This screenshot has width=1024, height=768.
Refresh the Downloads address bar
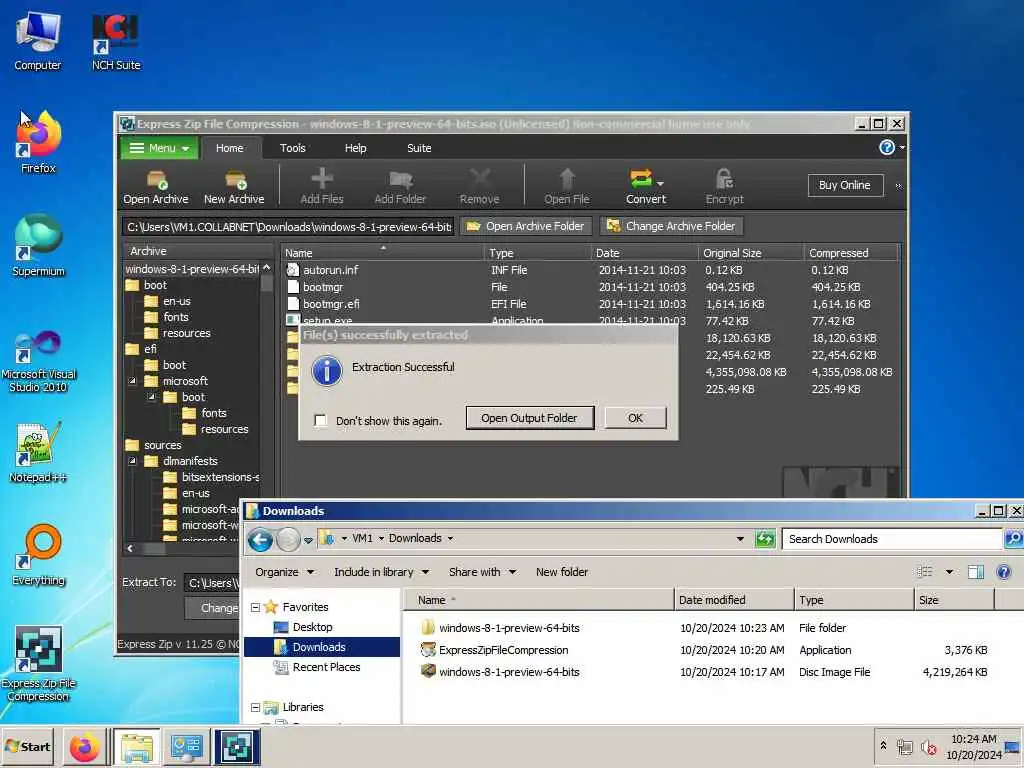764,539
